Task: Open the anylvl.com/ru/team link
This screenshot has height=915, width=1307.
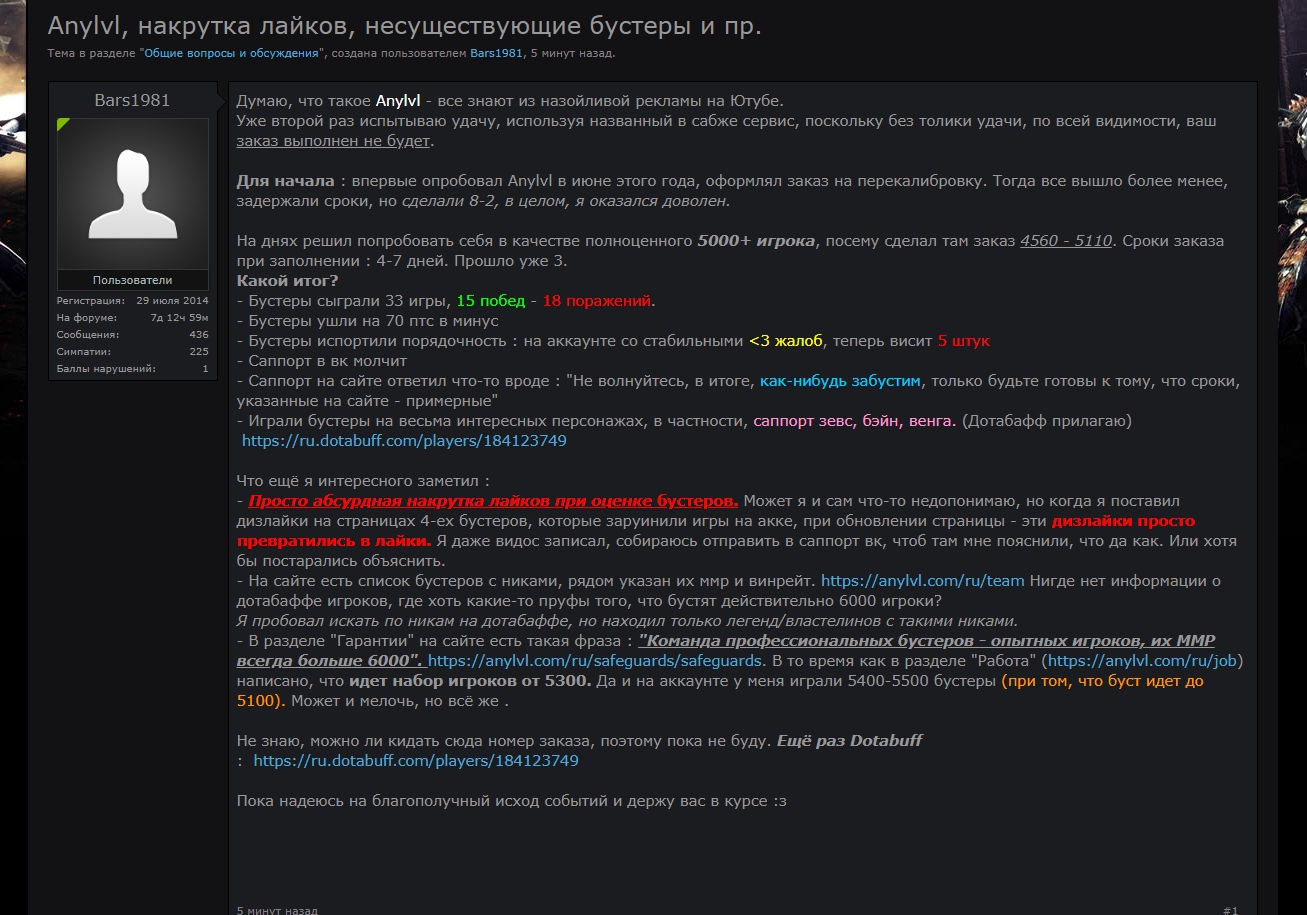Action: click(x=923, y=580)
